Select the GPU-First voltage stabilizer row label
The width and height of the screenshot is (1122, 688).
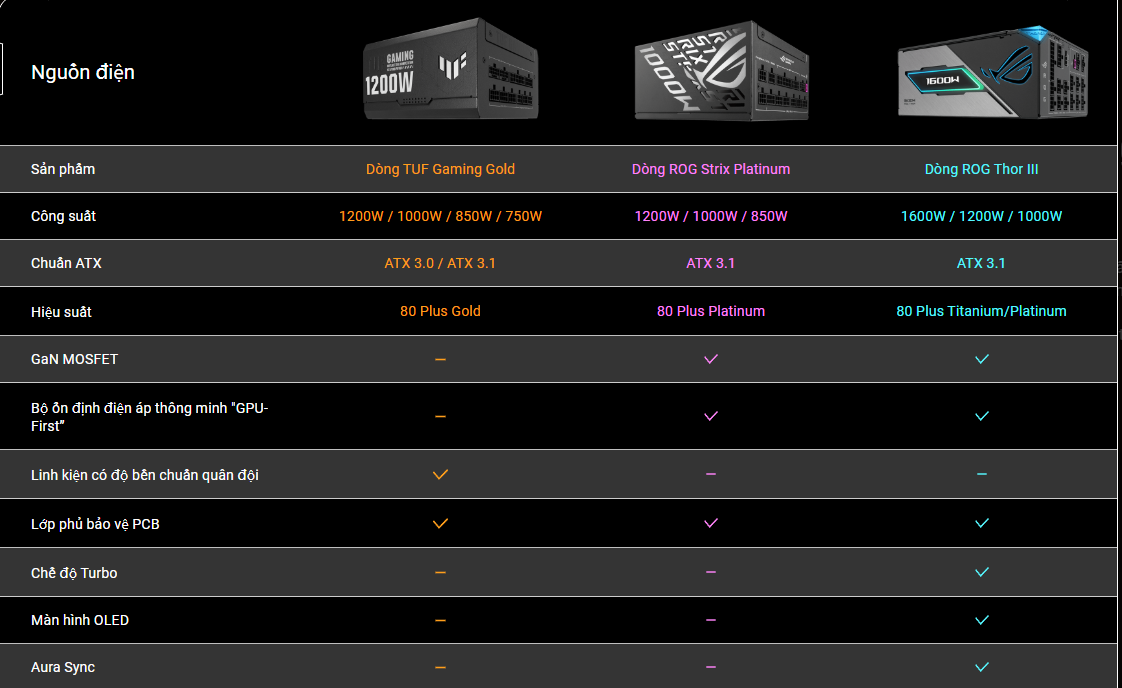click(150, 417)
